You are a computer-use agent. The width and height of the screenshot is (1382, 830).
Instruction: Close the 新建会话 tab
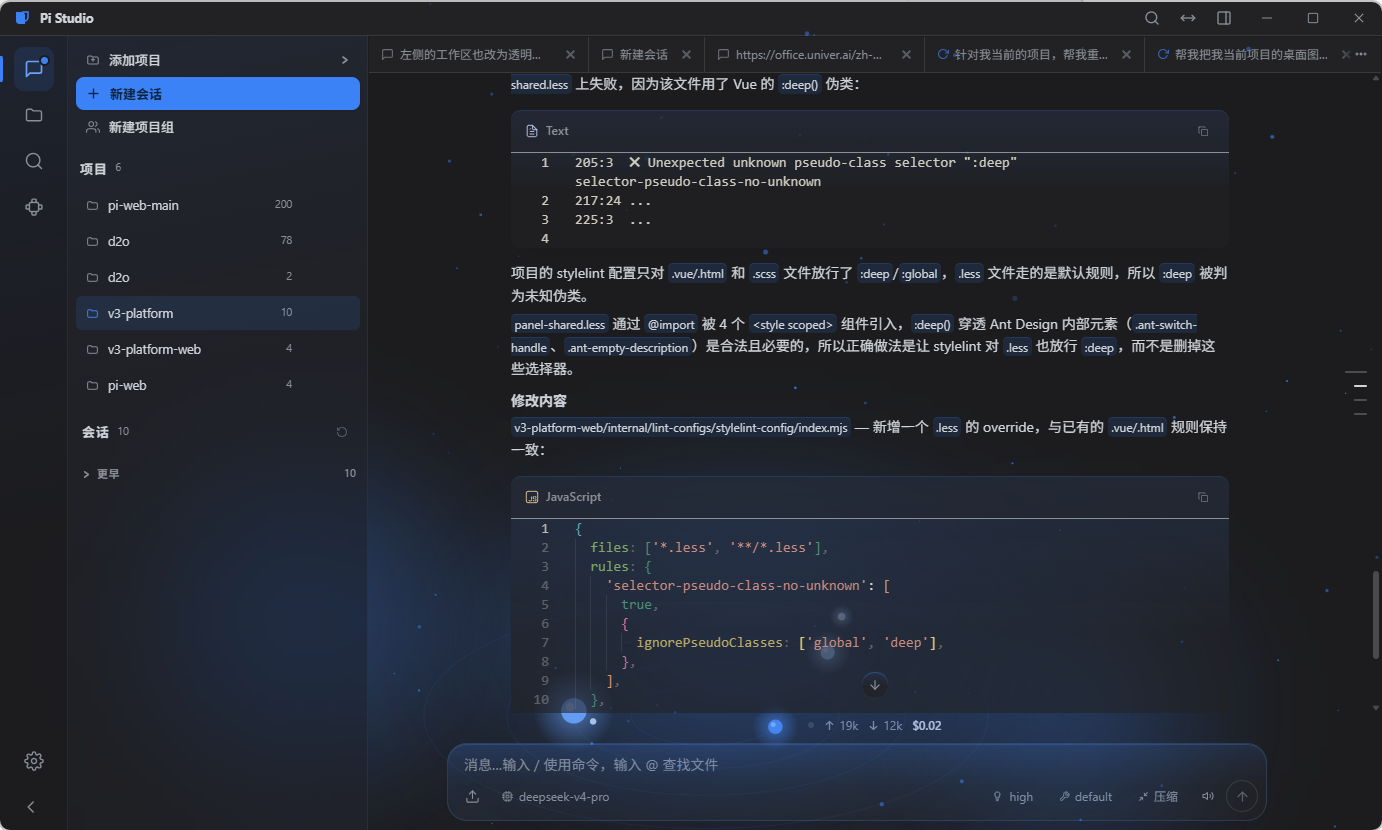688,55
